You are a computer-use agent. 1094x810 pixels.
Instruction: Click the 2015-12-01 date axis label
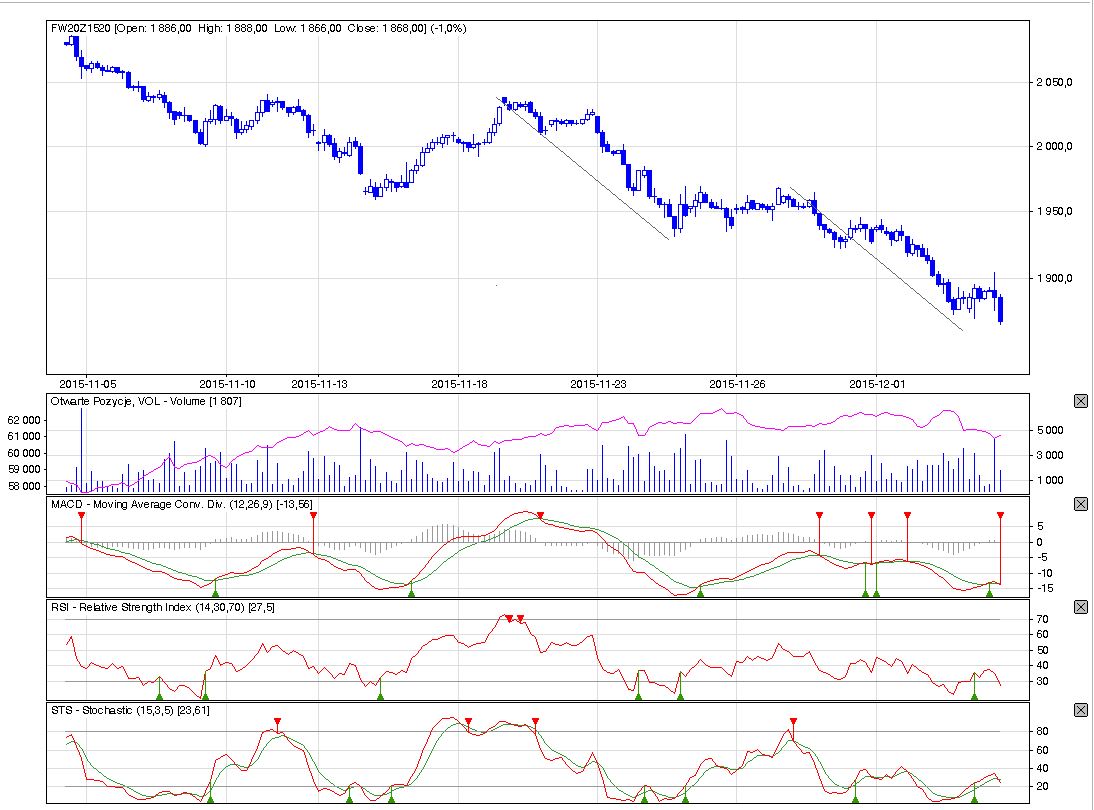click(876, 383)
